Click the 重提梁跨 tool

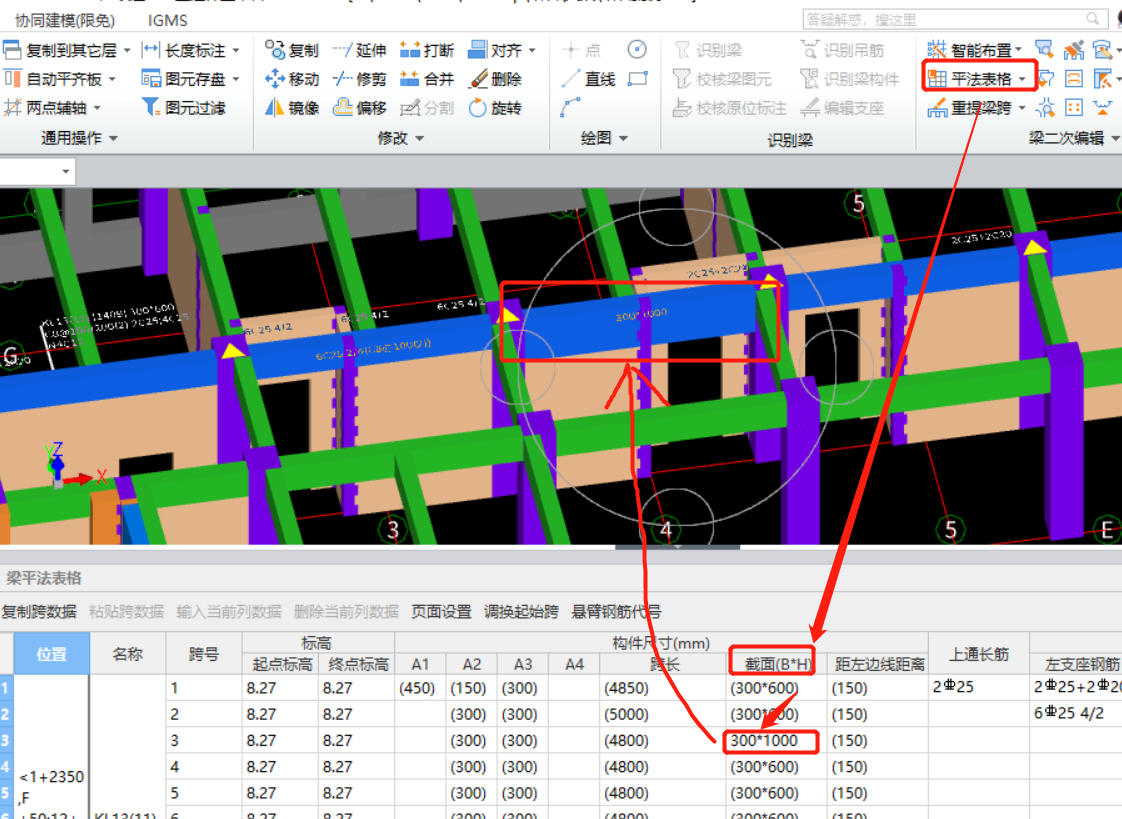point(970,108)
